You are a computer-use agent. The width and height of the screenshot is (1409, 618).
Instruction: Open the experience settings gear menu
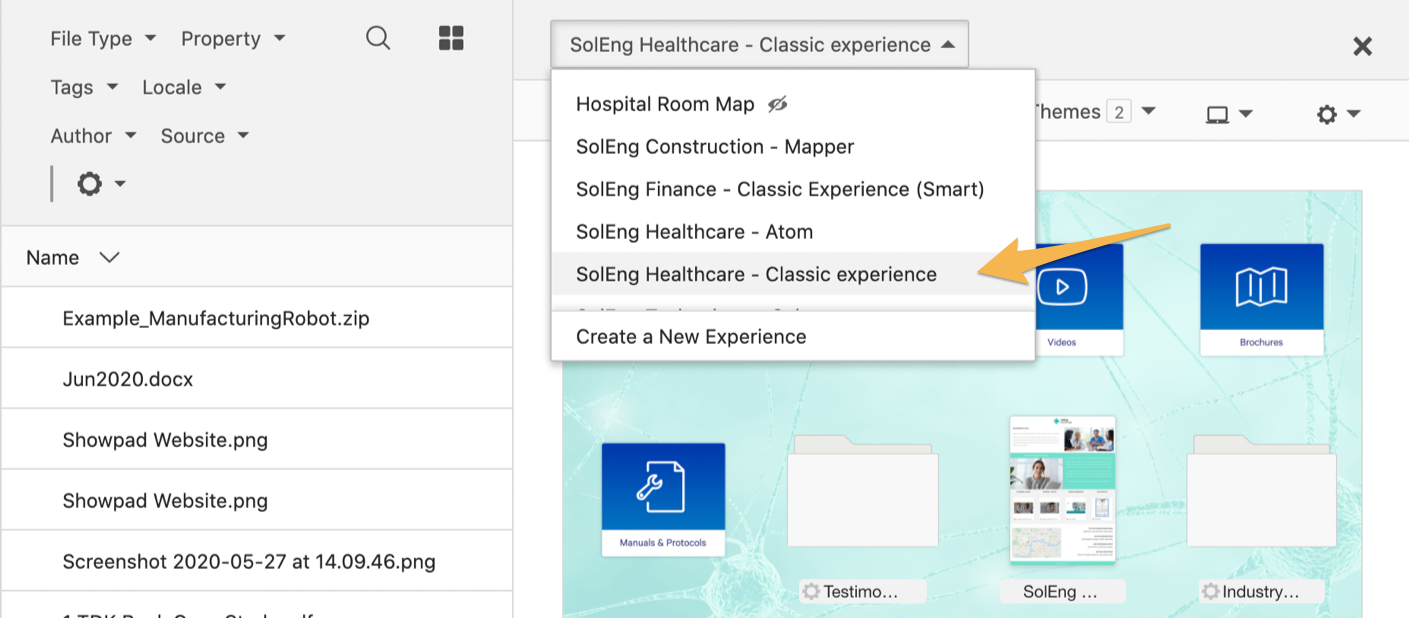[x=1339, y=114]
